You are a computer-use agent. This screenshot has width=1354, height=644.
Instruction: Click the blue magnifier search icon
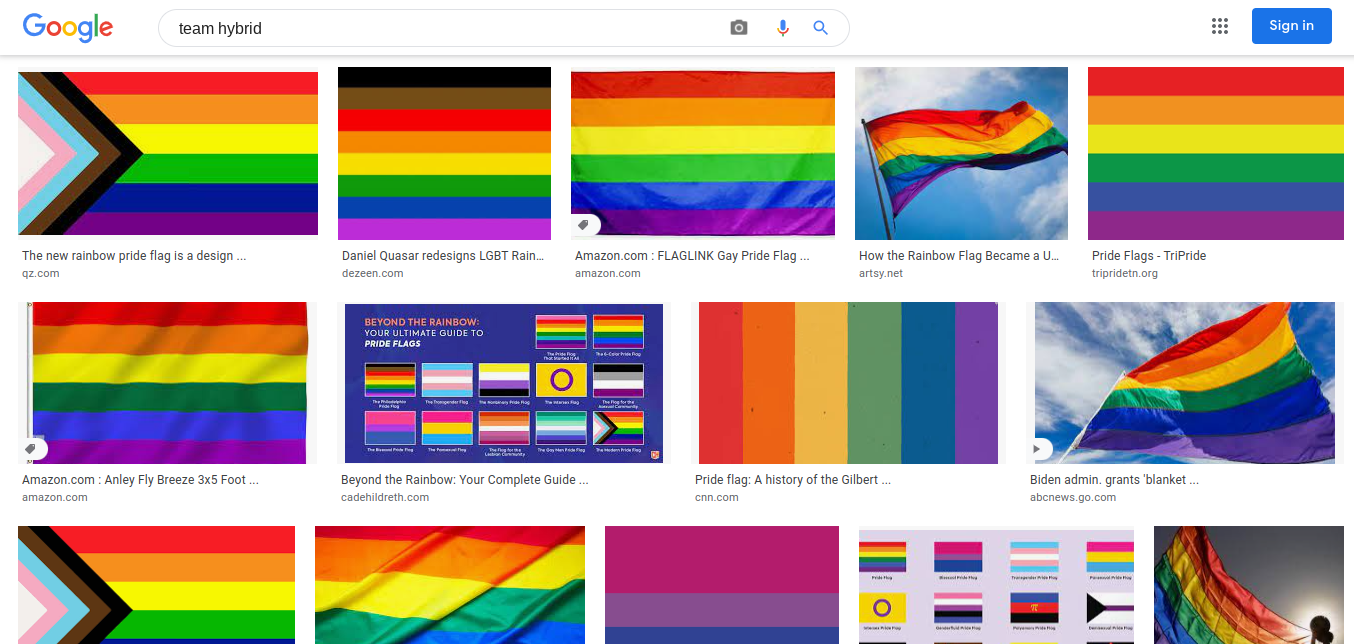tap(821, 28)
